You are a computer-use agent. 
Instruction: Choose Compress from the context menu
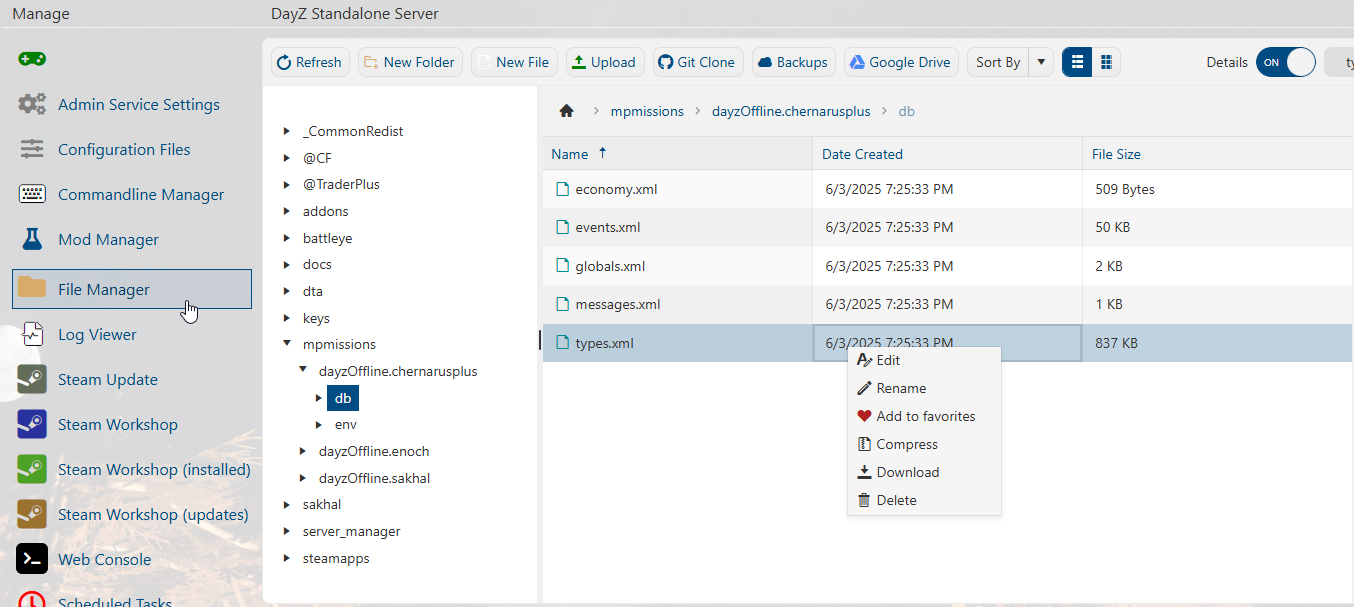924,444
